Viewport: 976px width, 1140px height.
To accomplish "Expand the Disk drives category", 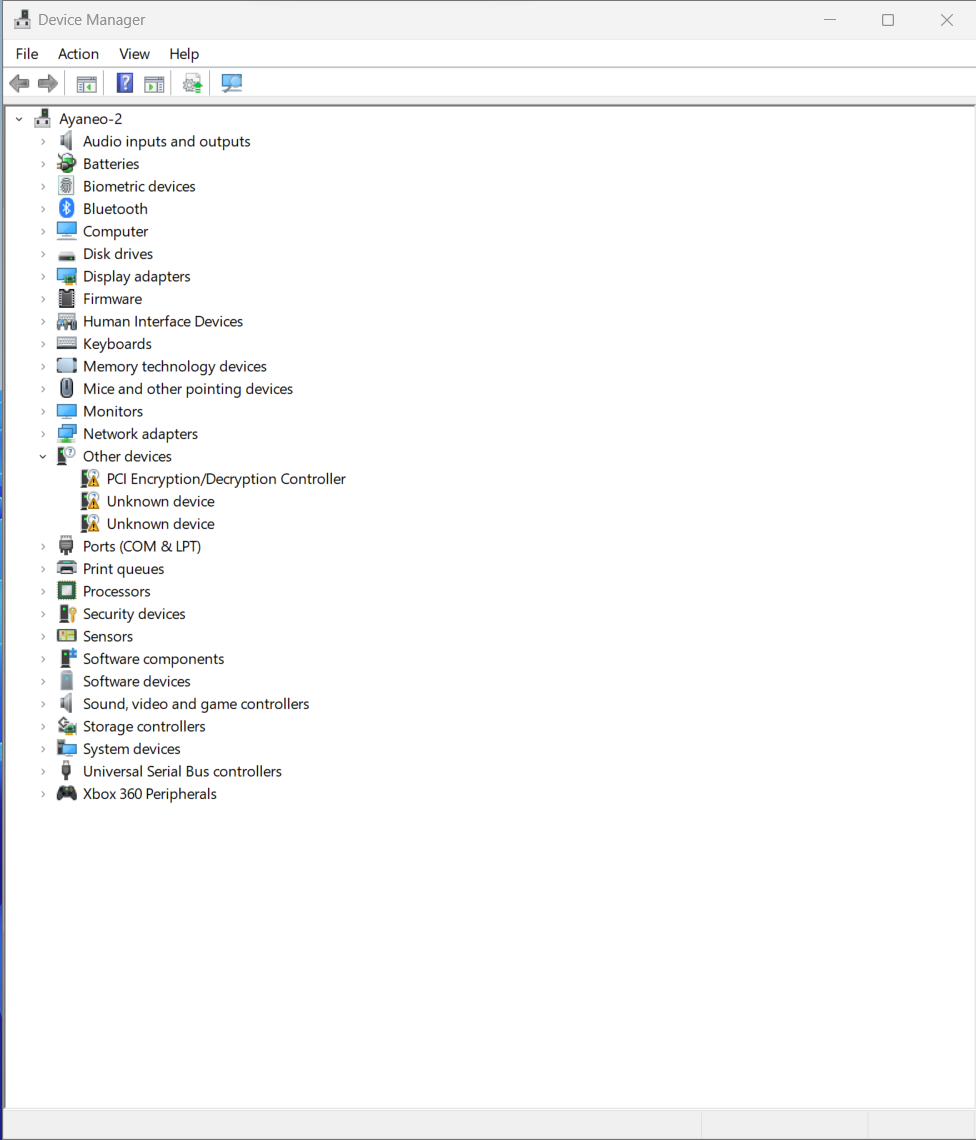I will (x=43, y=254).
